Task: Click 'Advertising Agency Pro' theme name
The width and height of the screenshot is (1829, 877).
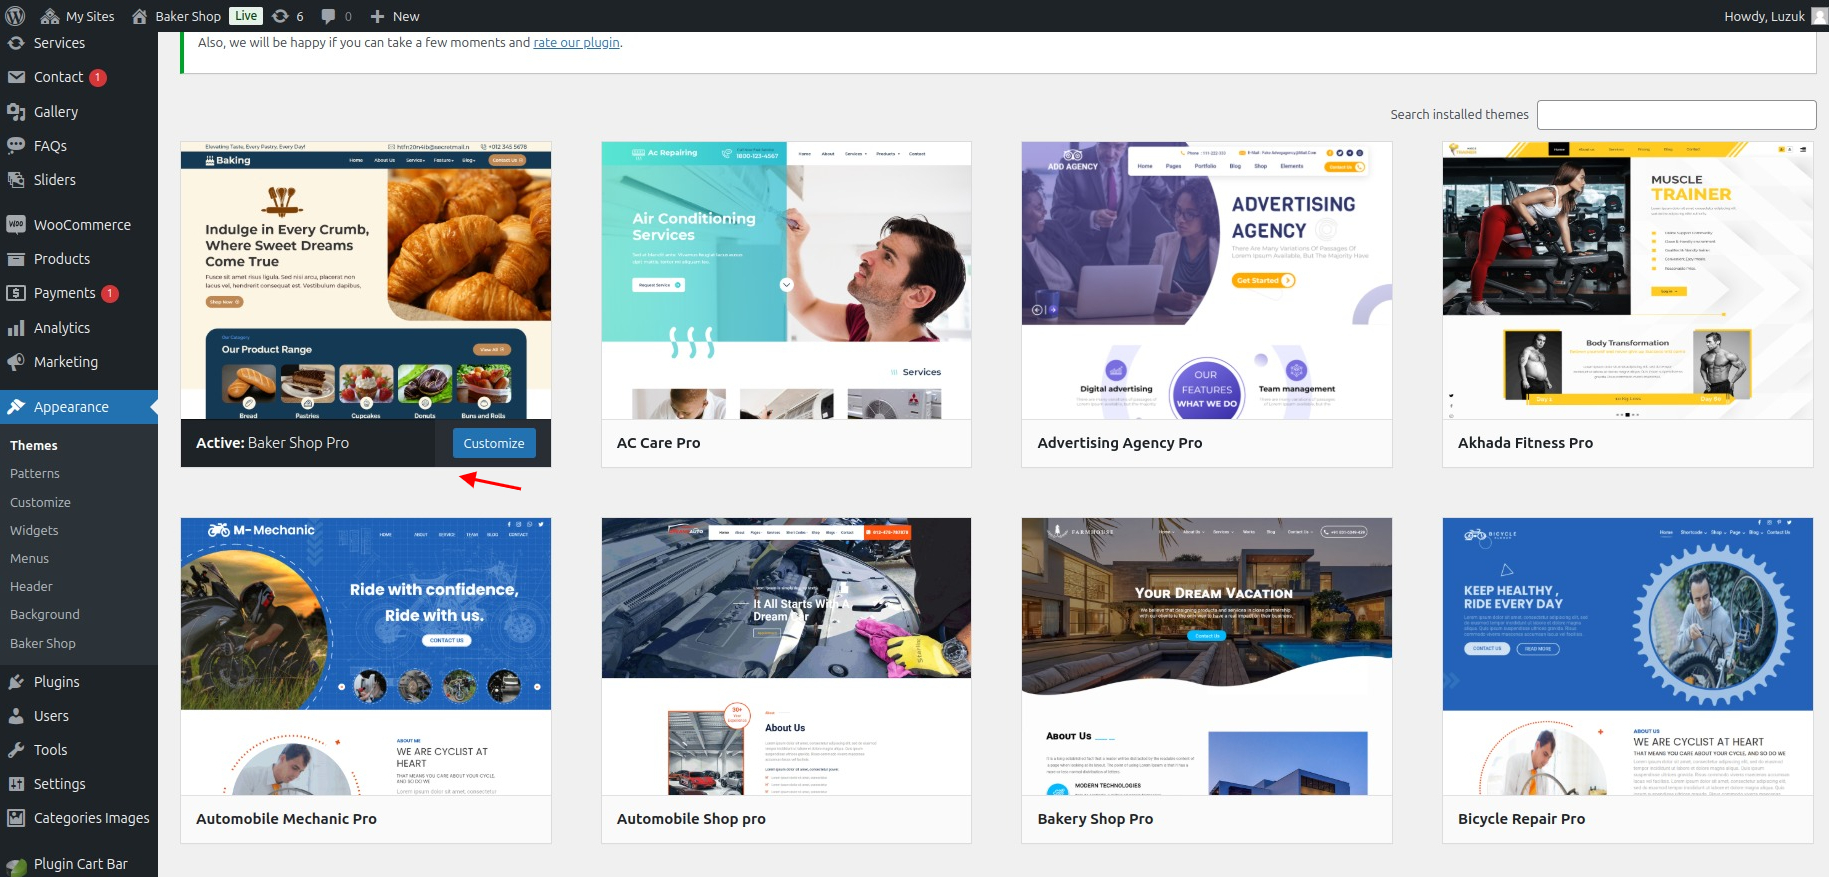Action: [x=1120, y=443]
